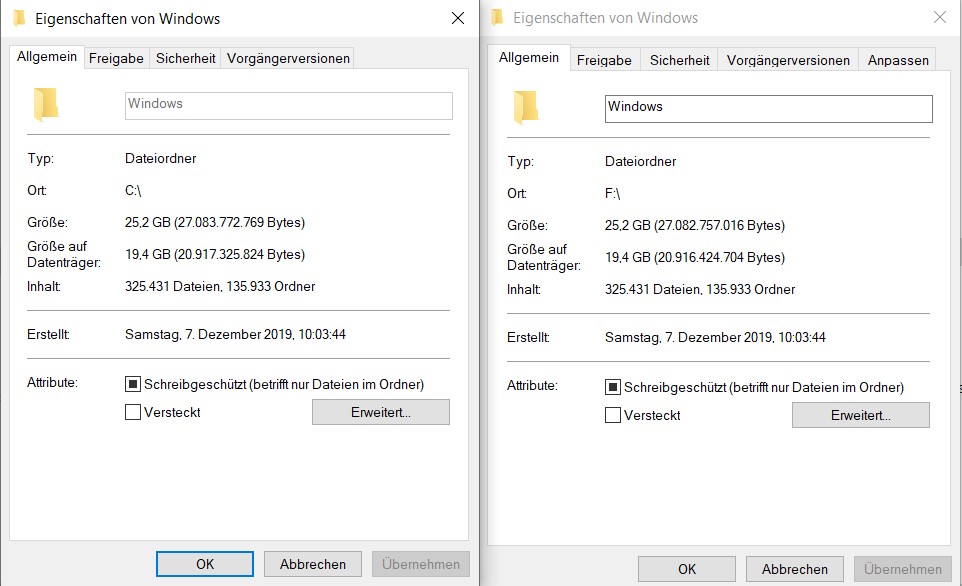Click the folder icon in right window title bar

point(497,18)
